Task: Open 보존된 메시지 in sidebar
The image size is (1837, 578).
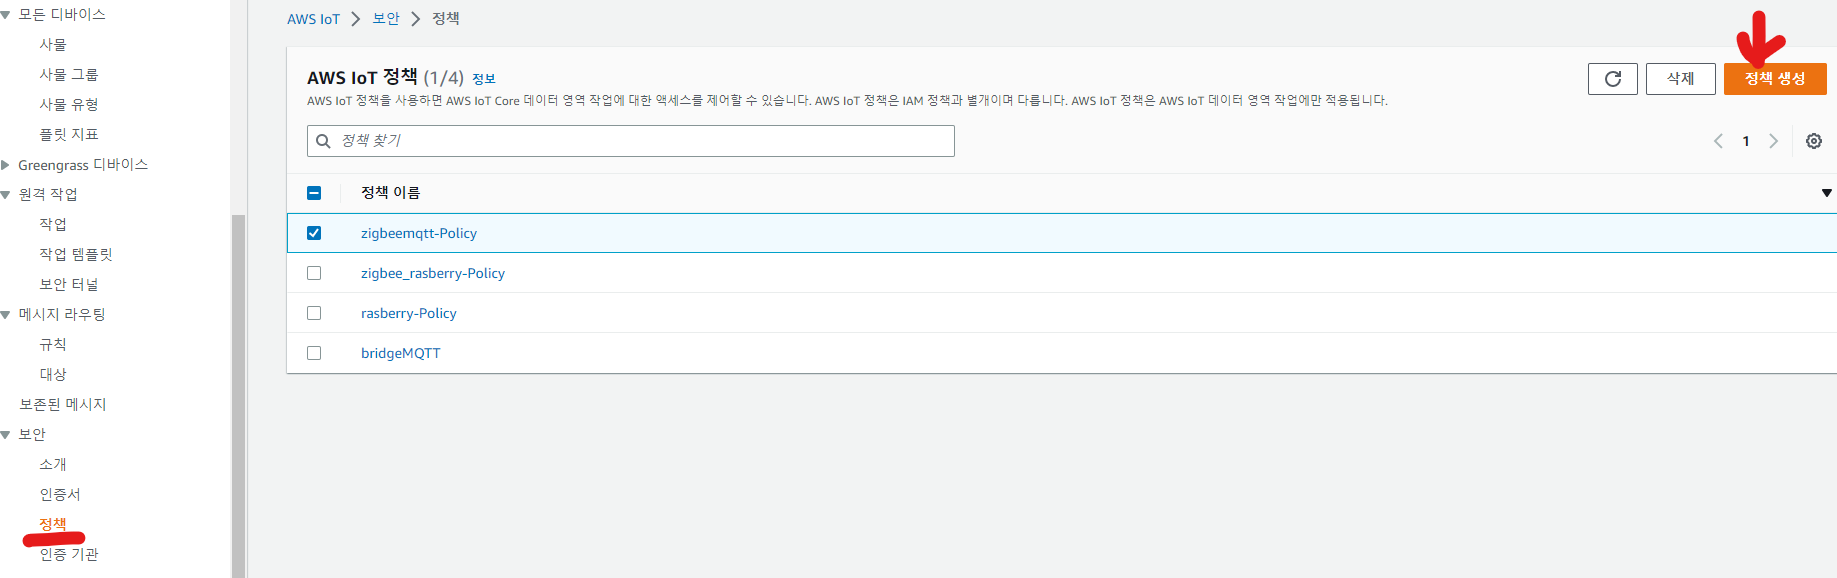Action: (63, 405)
